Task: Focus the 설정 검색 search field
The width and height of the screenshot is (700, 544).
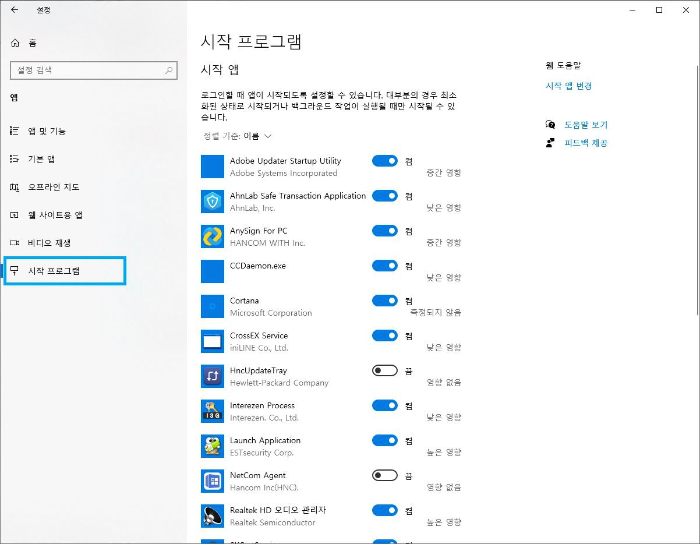Action: click(x=94, y=70)
